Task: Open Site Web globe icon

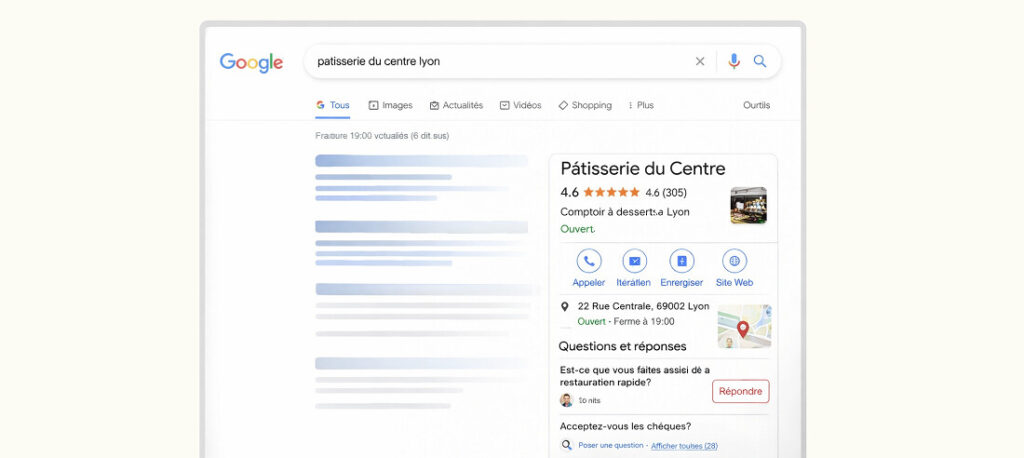Action: [x=734, y=261]
